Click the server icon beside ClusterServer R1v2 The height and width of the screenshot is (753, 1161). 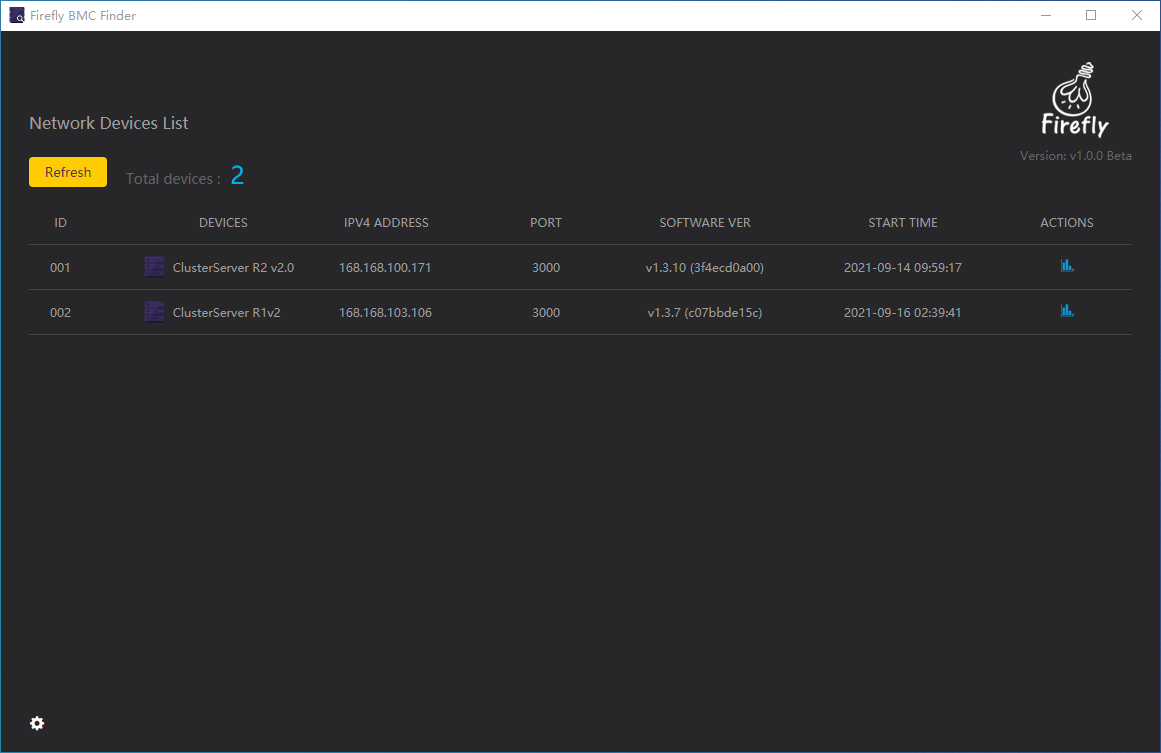coord(154,312)
